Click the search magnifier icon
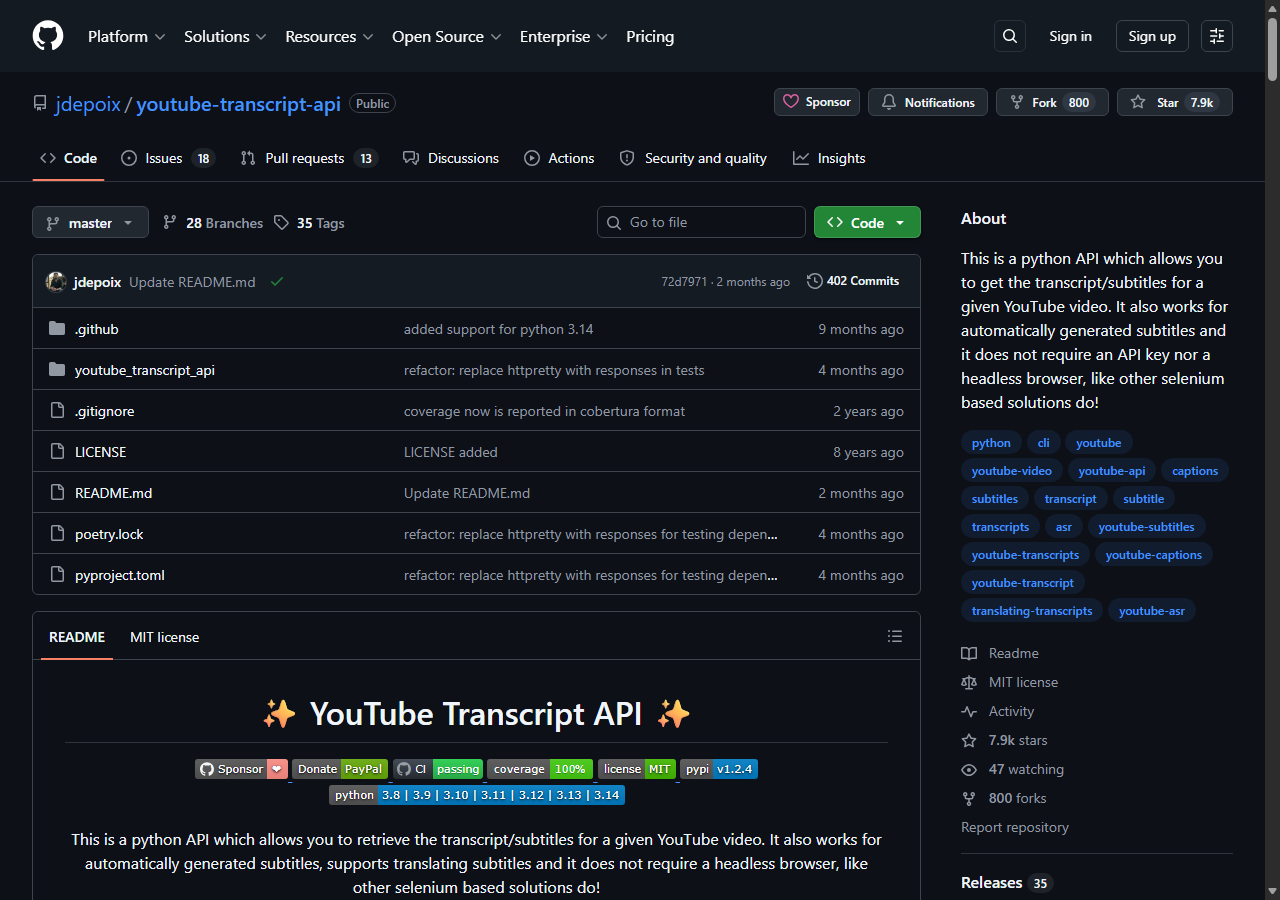This screenshot has height=900, width=1280. pos(1010,36)
